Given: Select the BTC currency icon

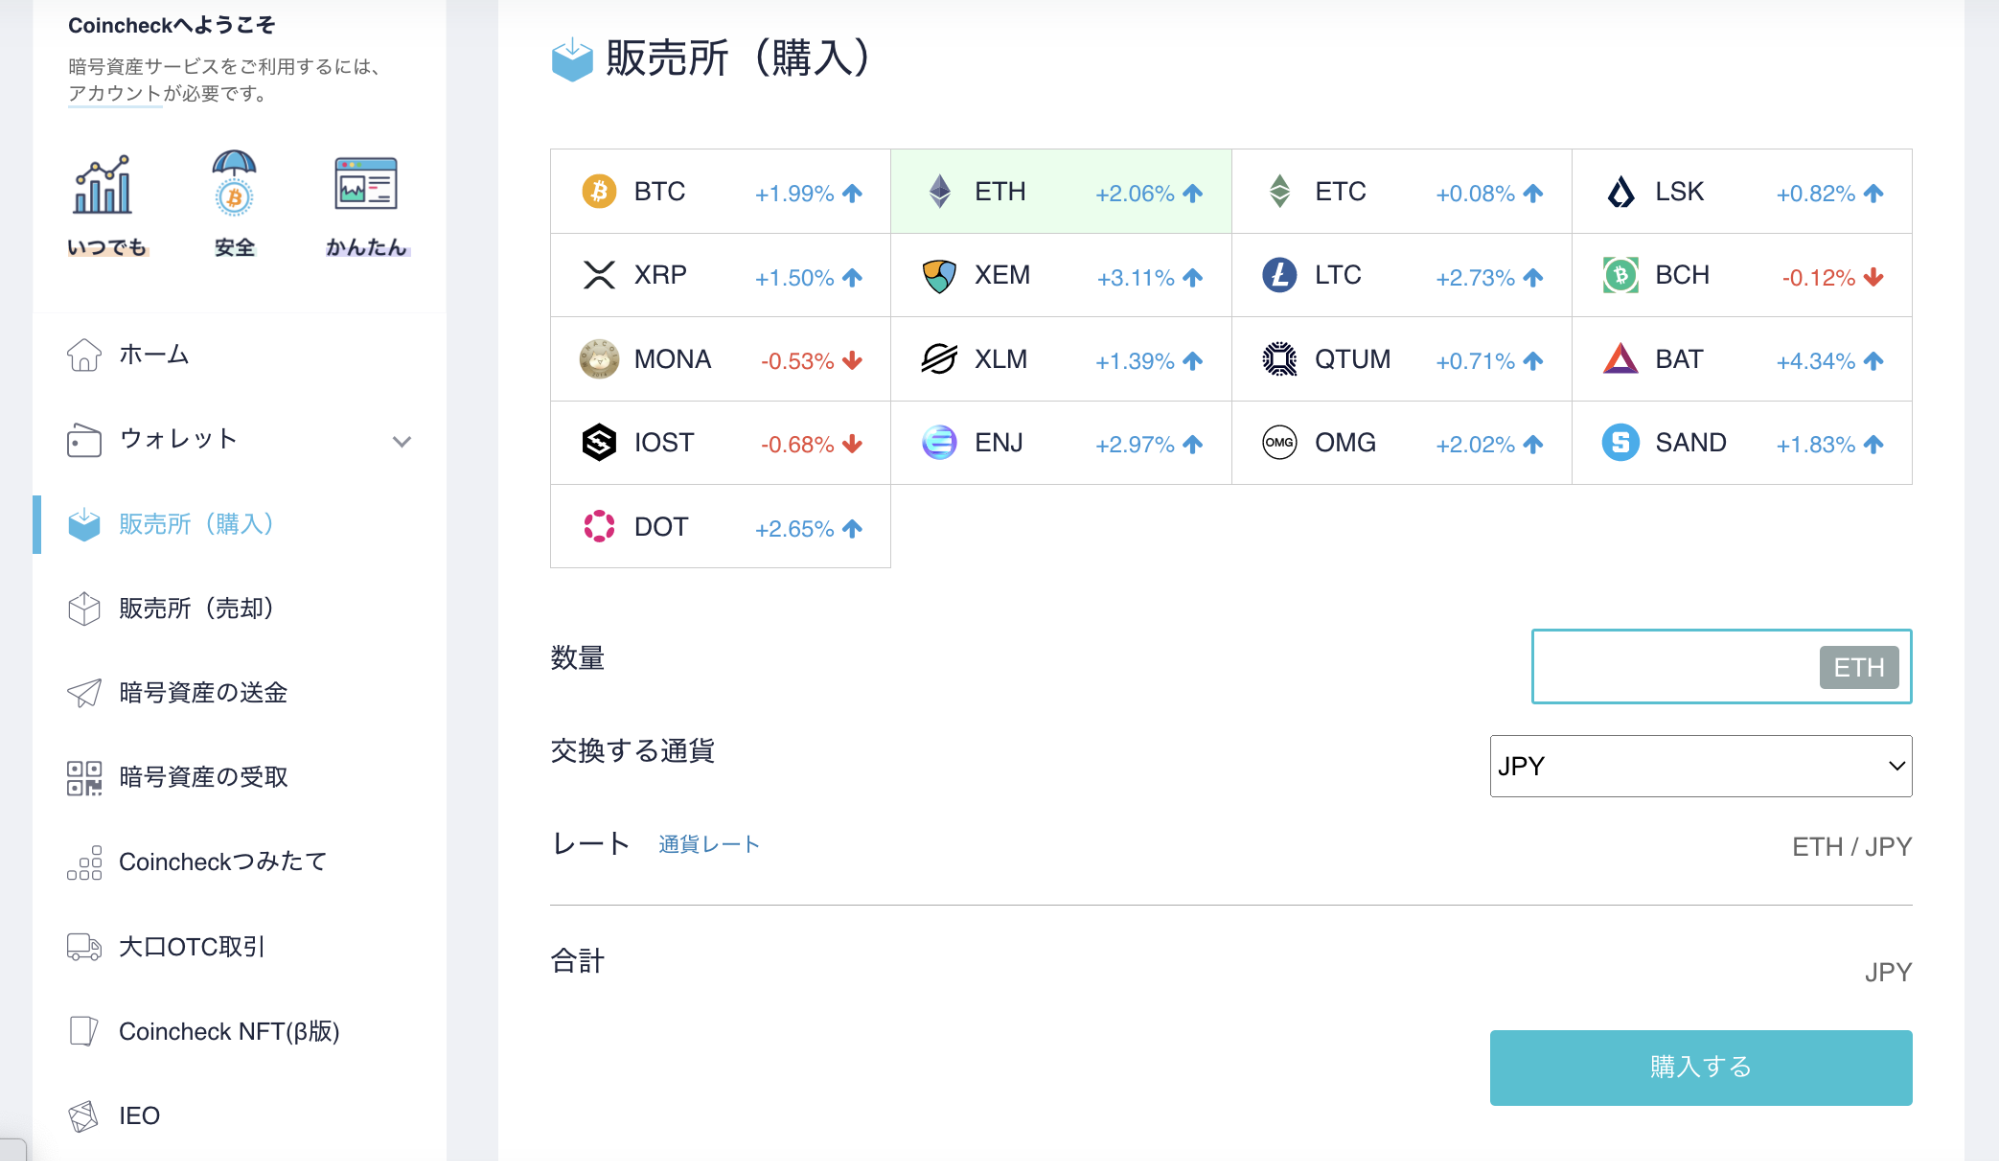Looking at the screenshot, I should [599, 191].
